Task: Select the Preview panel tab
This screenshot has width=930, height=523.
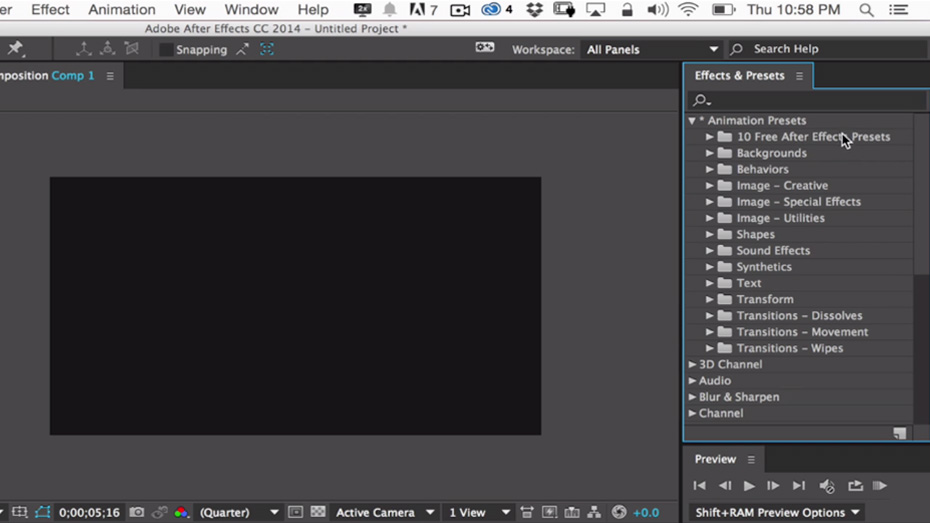Action: click(715, 460)
